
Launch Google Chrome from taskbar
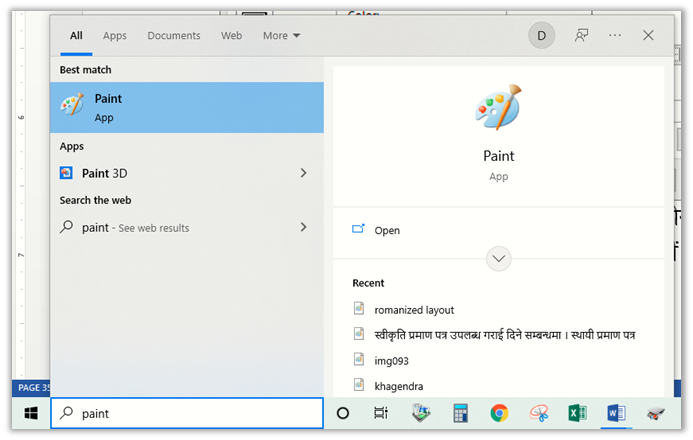point(499,413)
